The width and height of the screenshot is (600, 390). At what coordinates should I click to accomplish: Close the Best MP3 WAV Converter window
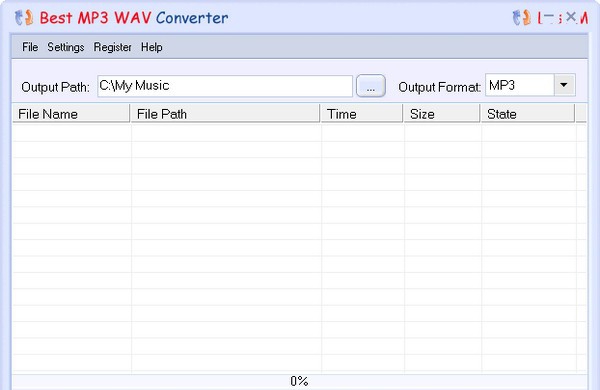tap(571, 17)
